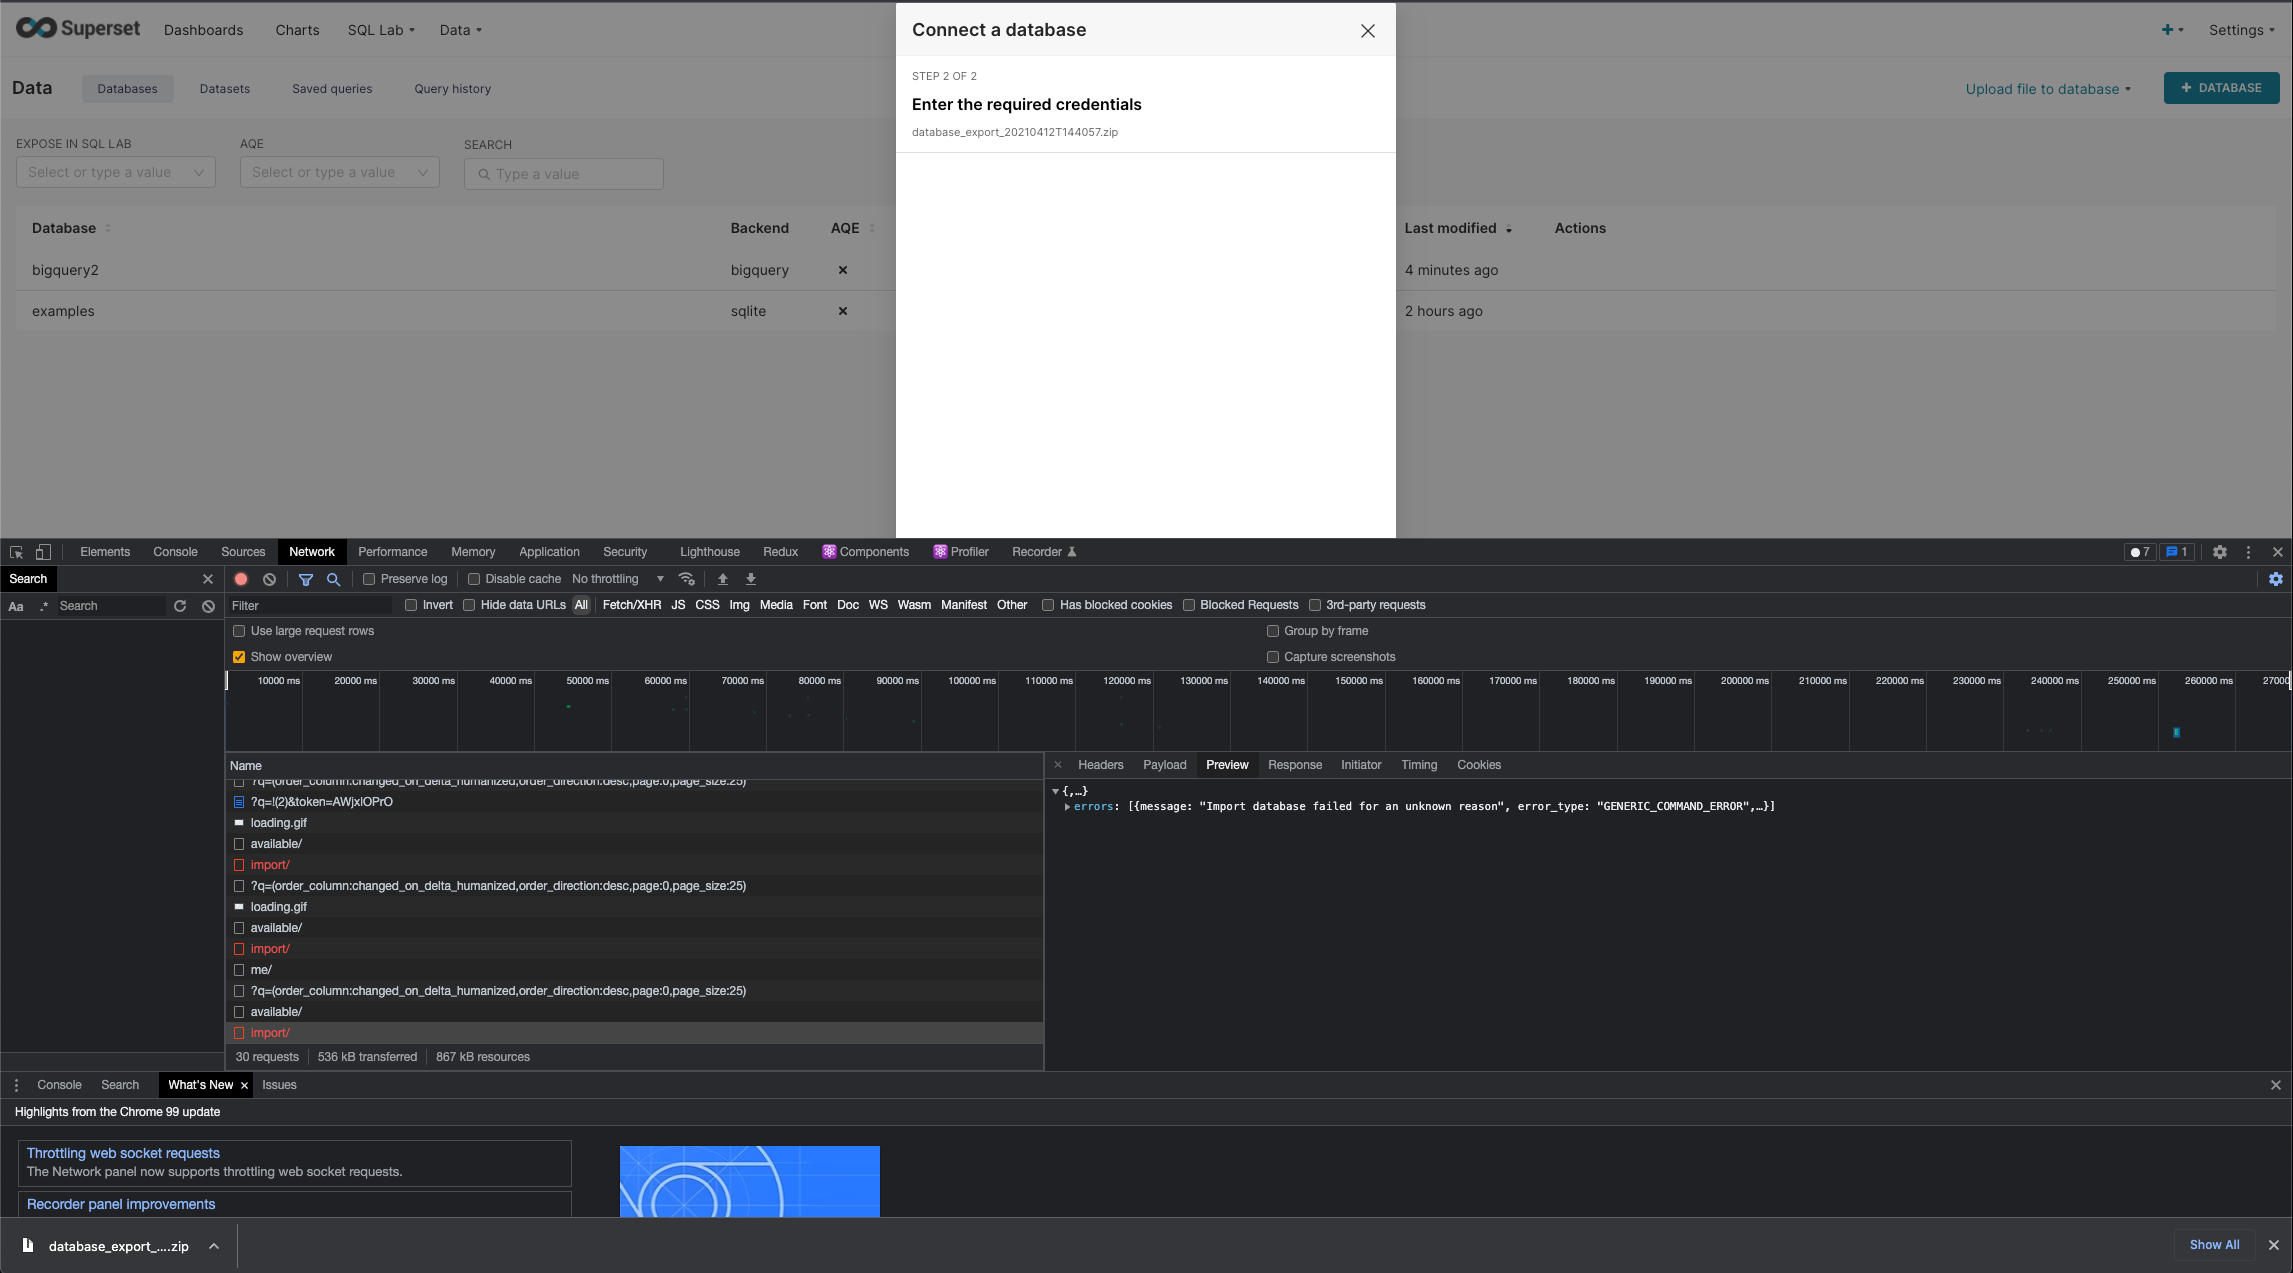This screenshot has width=2293, height=1273.
Task: Uncheck the Show overview checkbox
Action: pos(239,657)
